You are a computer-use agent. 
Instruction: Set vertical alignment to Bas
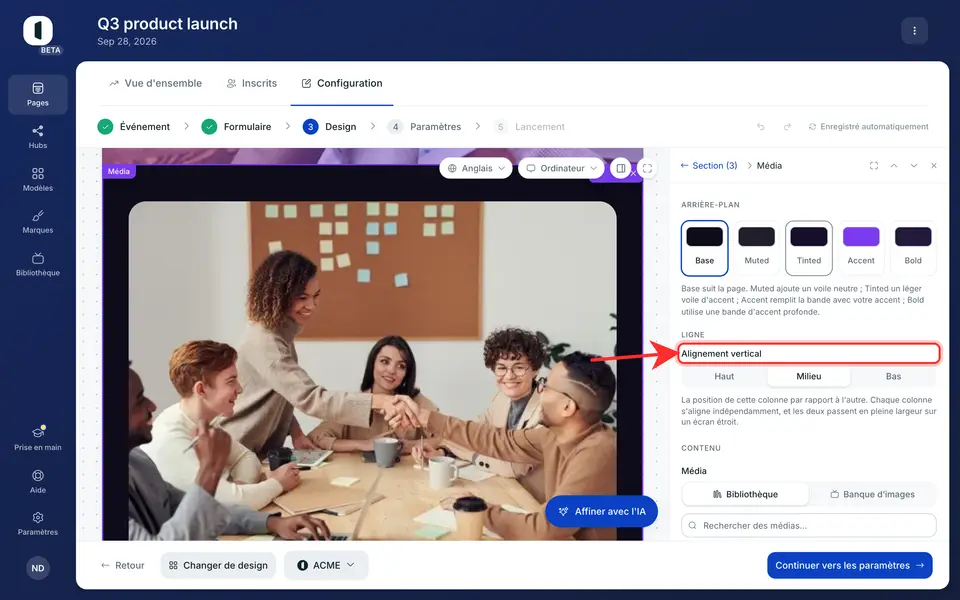[x=893, y=377]
